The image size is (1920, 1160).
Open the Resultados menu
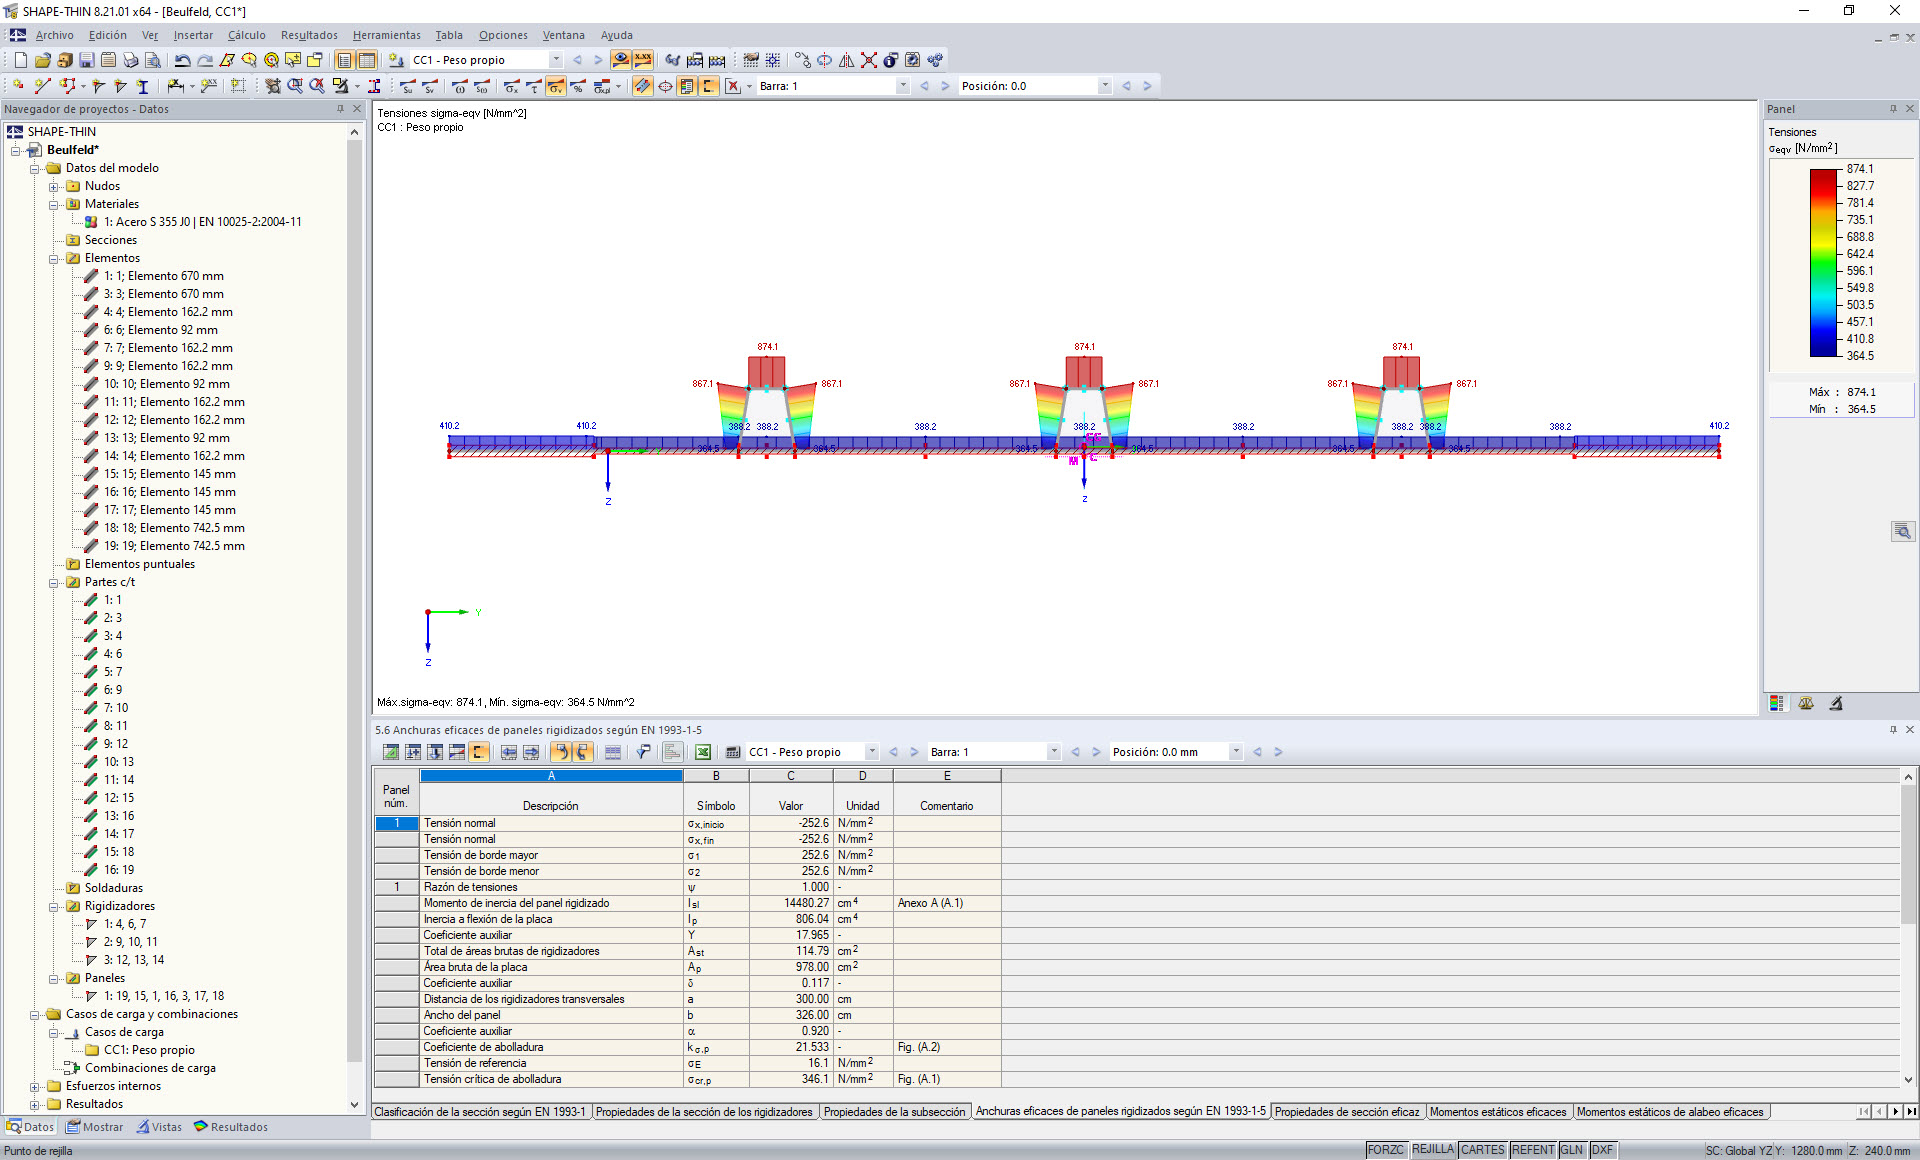coord(309,35)
